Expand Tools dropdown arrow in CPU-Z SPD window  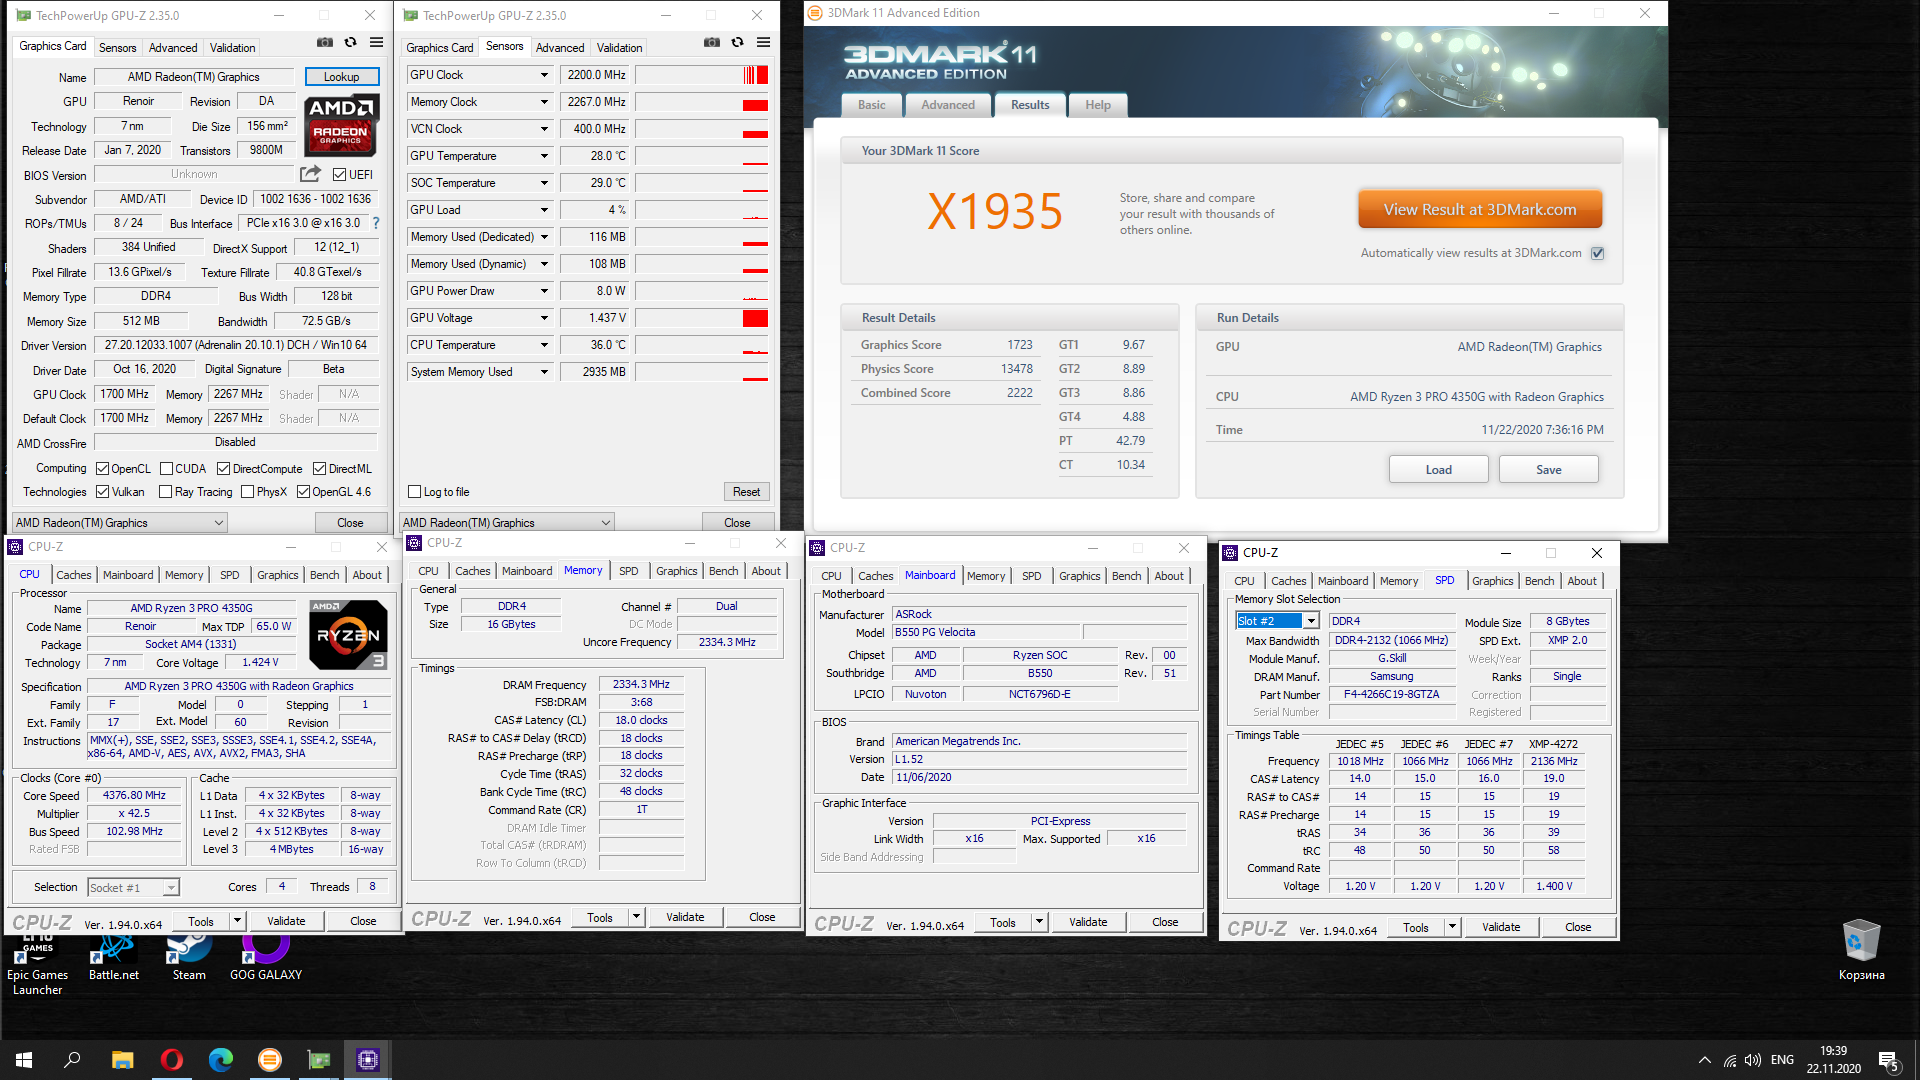(1452, 927)
